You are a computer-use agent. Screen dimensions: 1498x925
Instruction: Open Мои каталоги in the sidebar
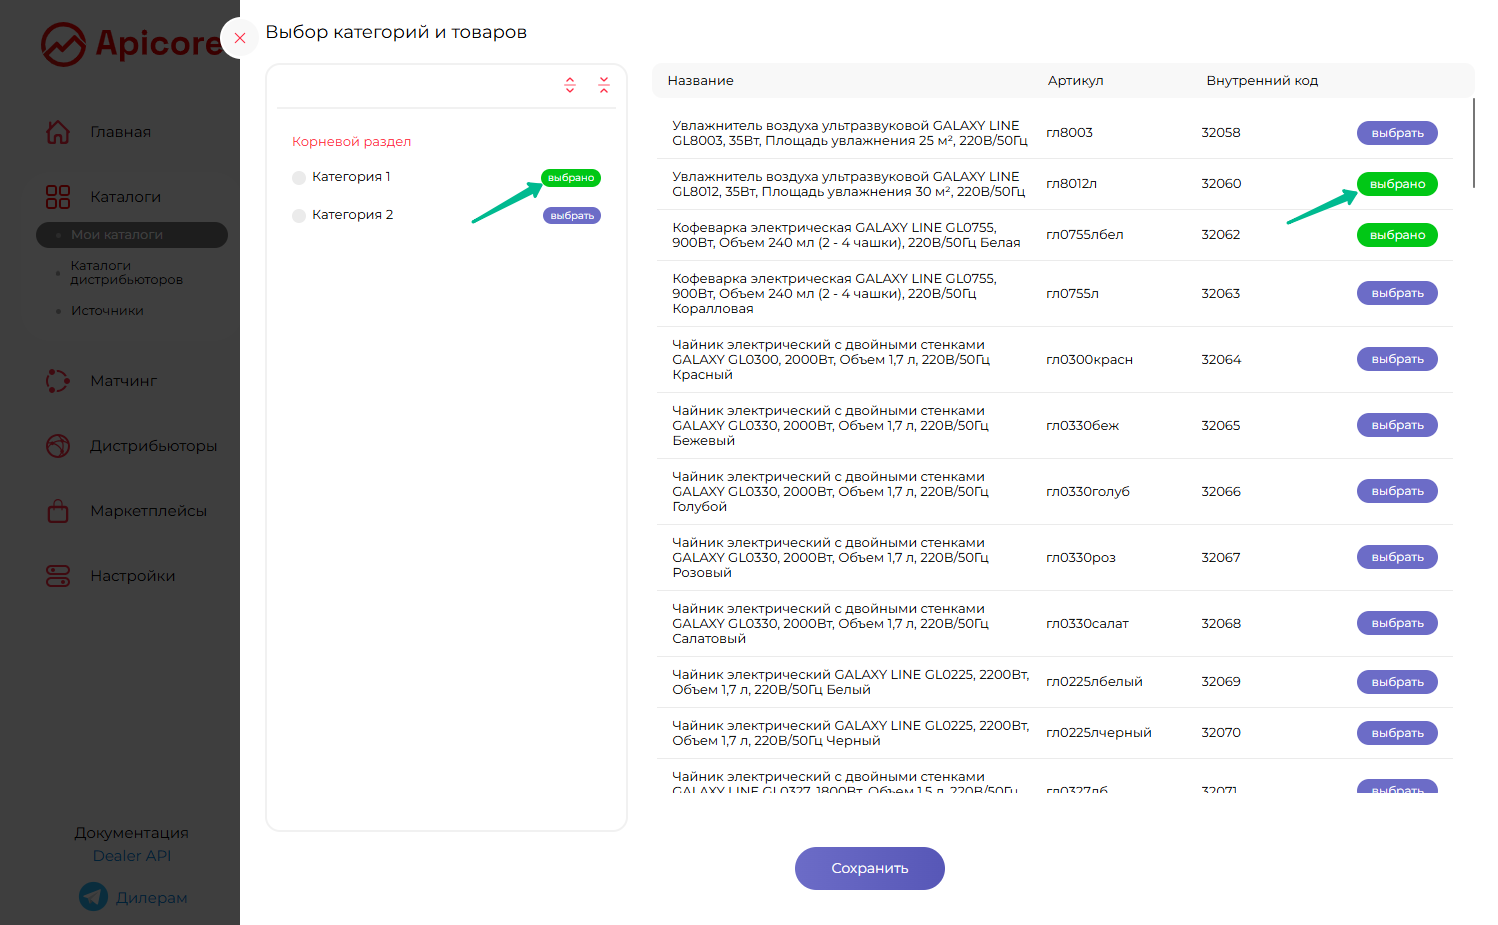(x=132, y=235)
